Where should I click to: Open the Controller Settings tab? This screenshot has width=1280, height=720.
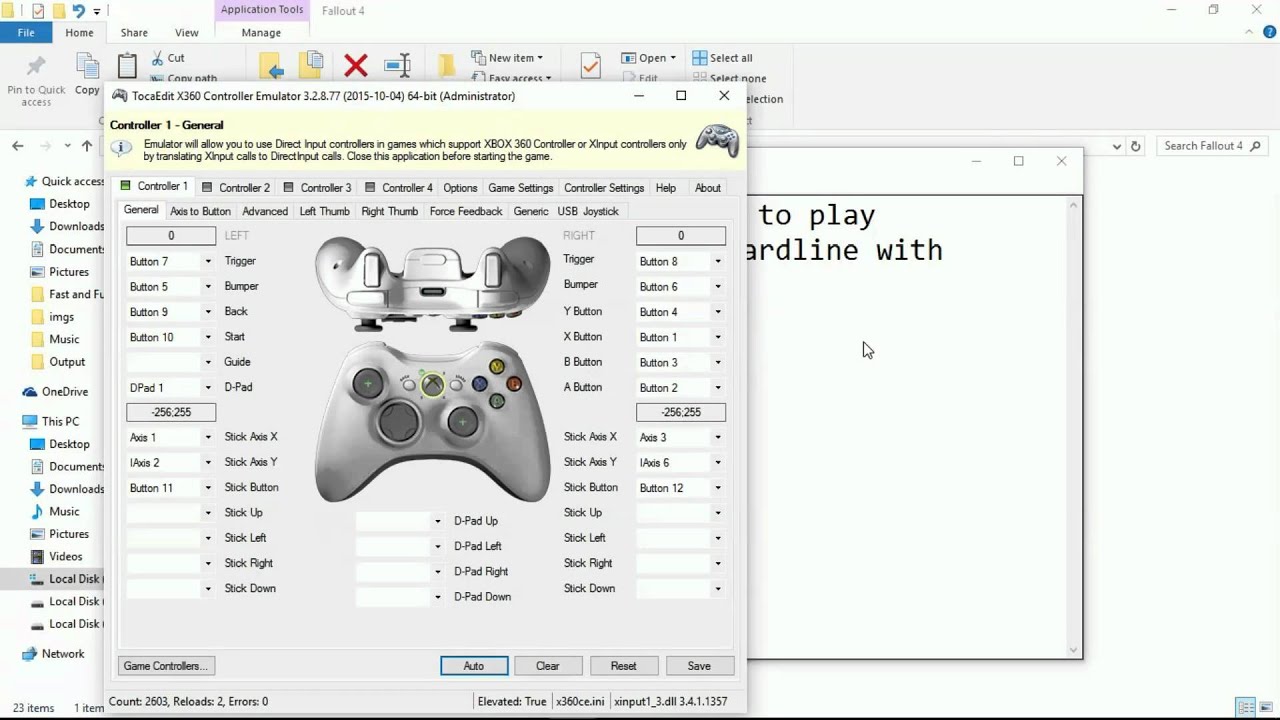click(x=604, y=188)
